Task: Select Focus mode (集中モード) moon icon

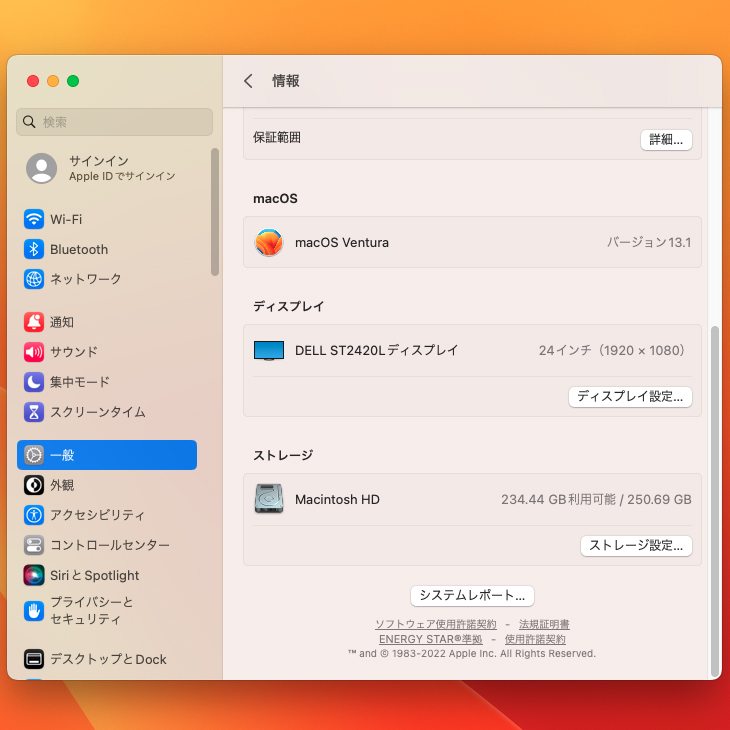Action: [x=34, y=382]
